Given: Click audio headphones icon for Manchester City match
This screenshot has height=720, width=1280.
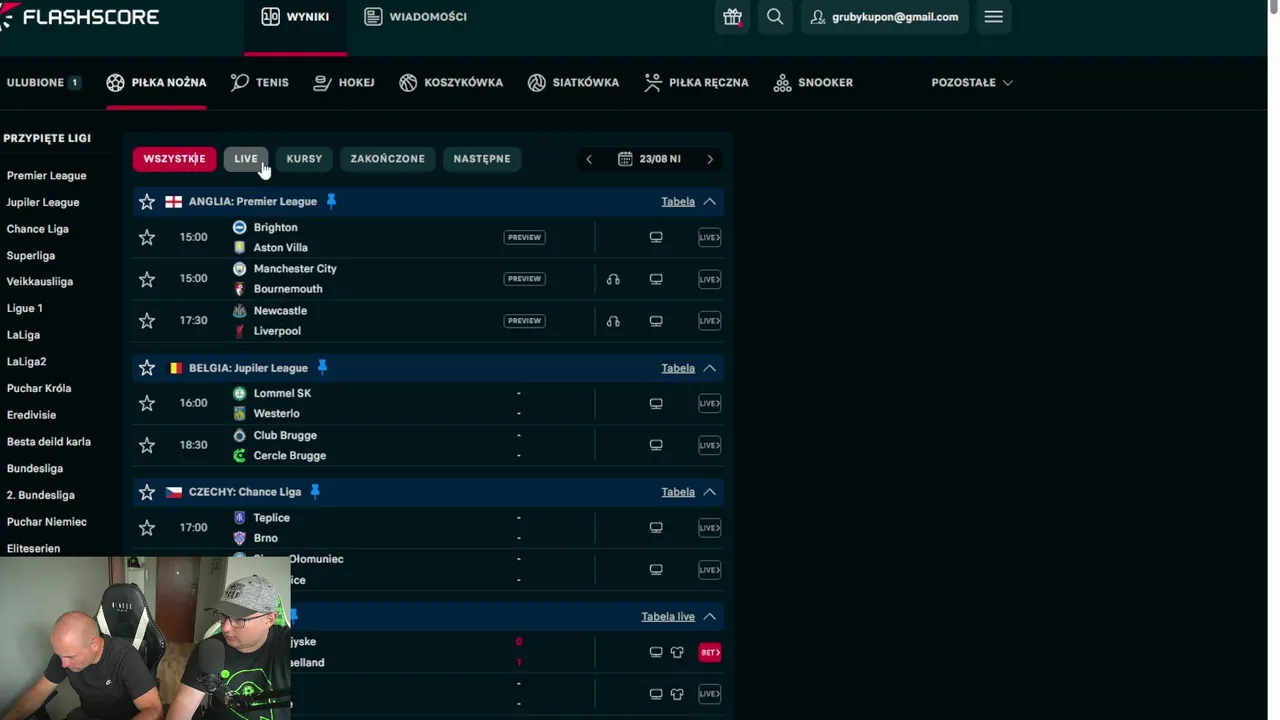Looking at the screenshot, I should (613, 279).
